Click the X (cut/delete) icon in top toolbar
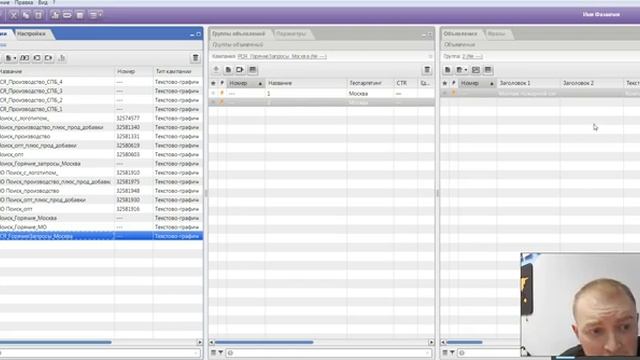The image size is (640, 360). coord(13,15)
